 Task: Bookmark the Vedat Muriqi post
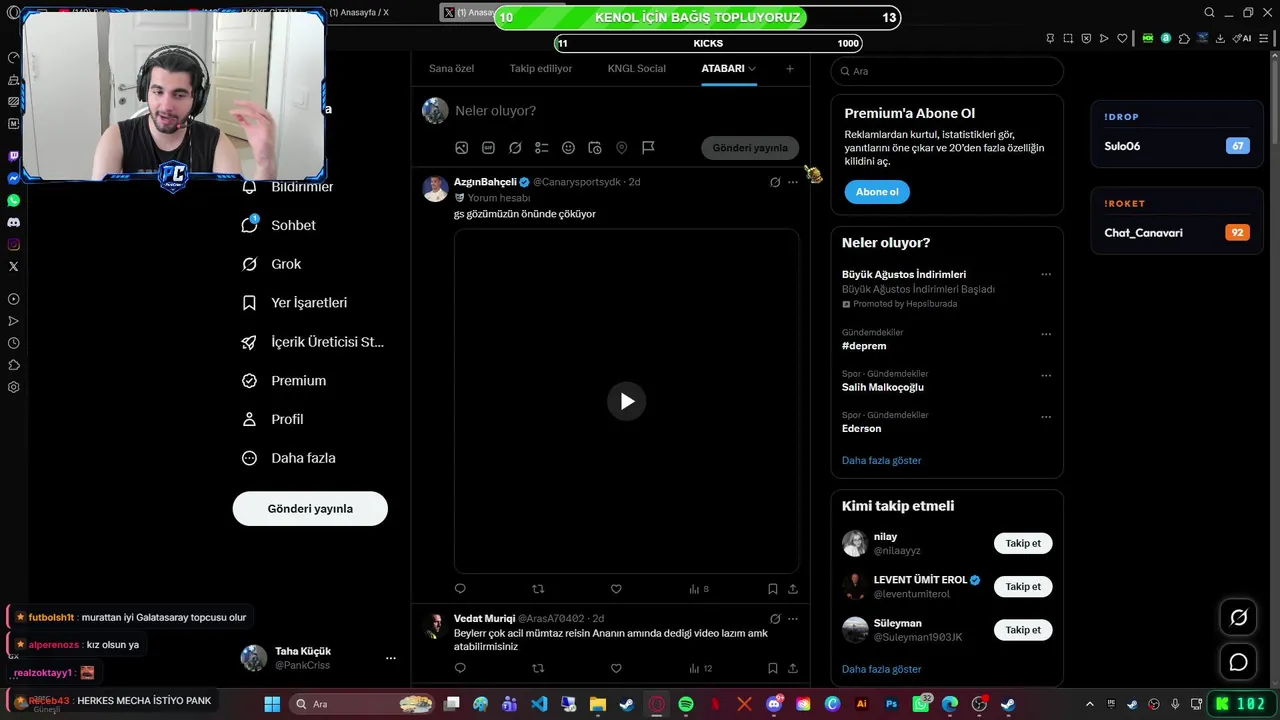point(772,668)
